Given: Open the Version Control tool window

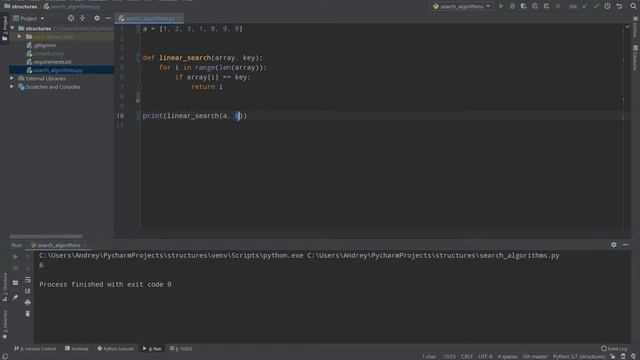Looking at the screenshot, I should click(35, 349).
